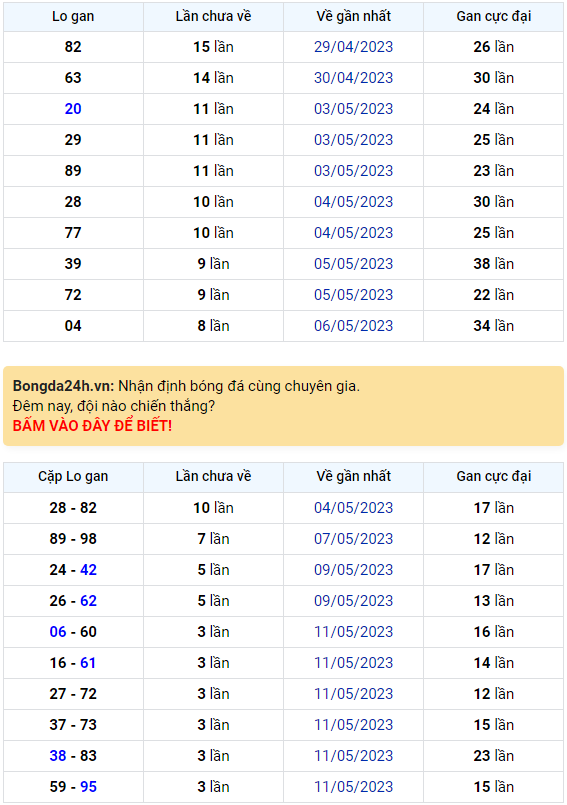
Task: Click blue number 06 in pair 06 - 60
Action: coord(58,631)
